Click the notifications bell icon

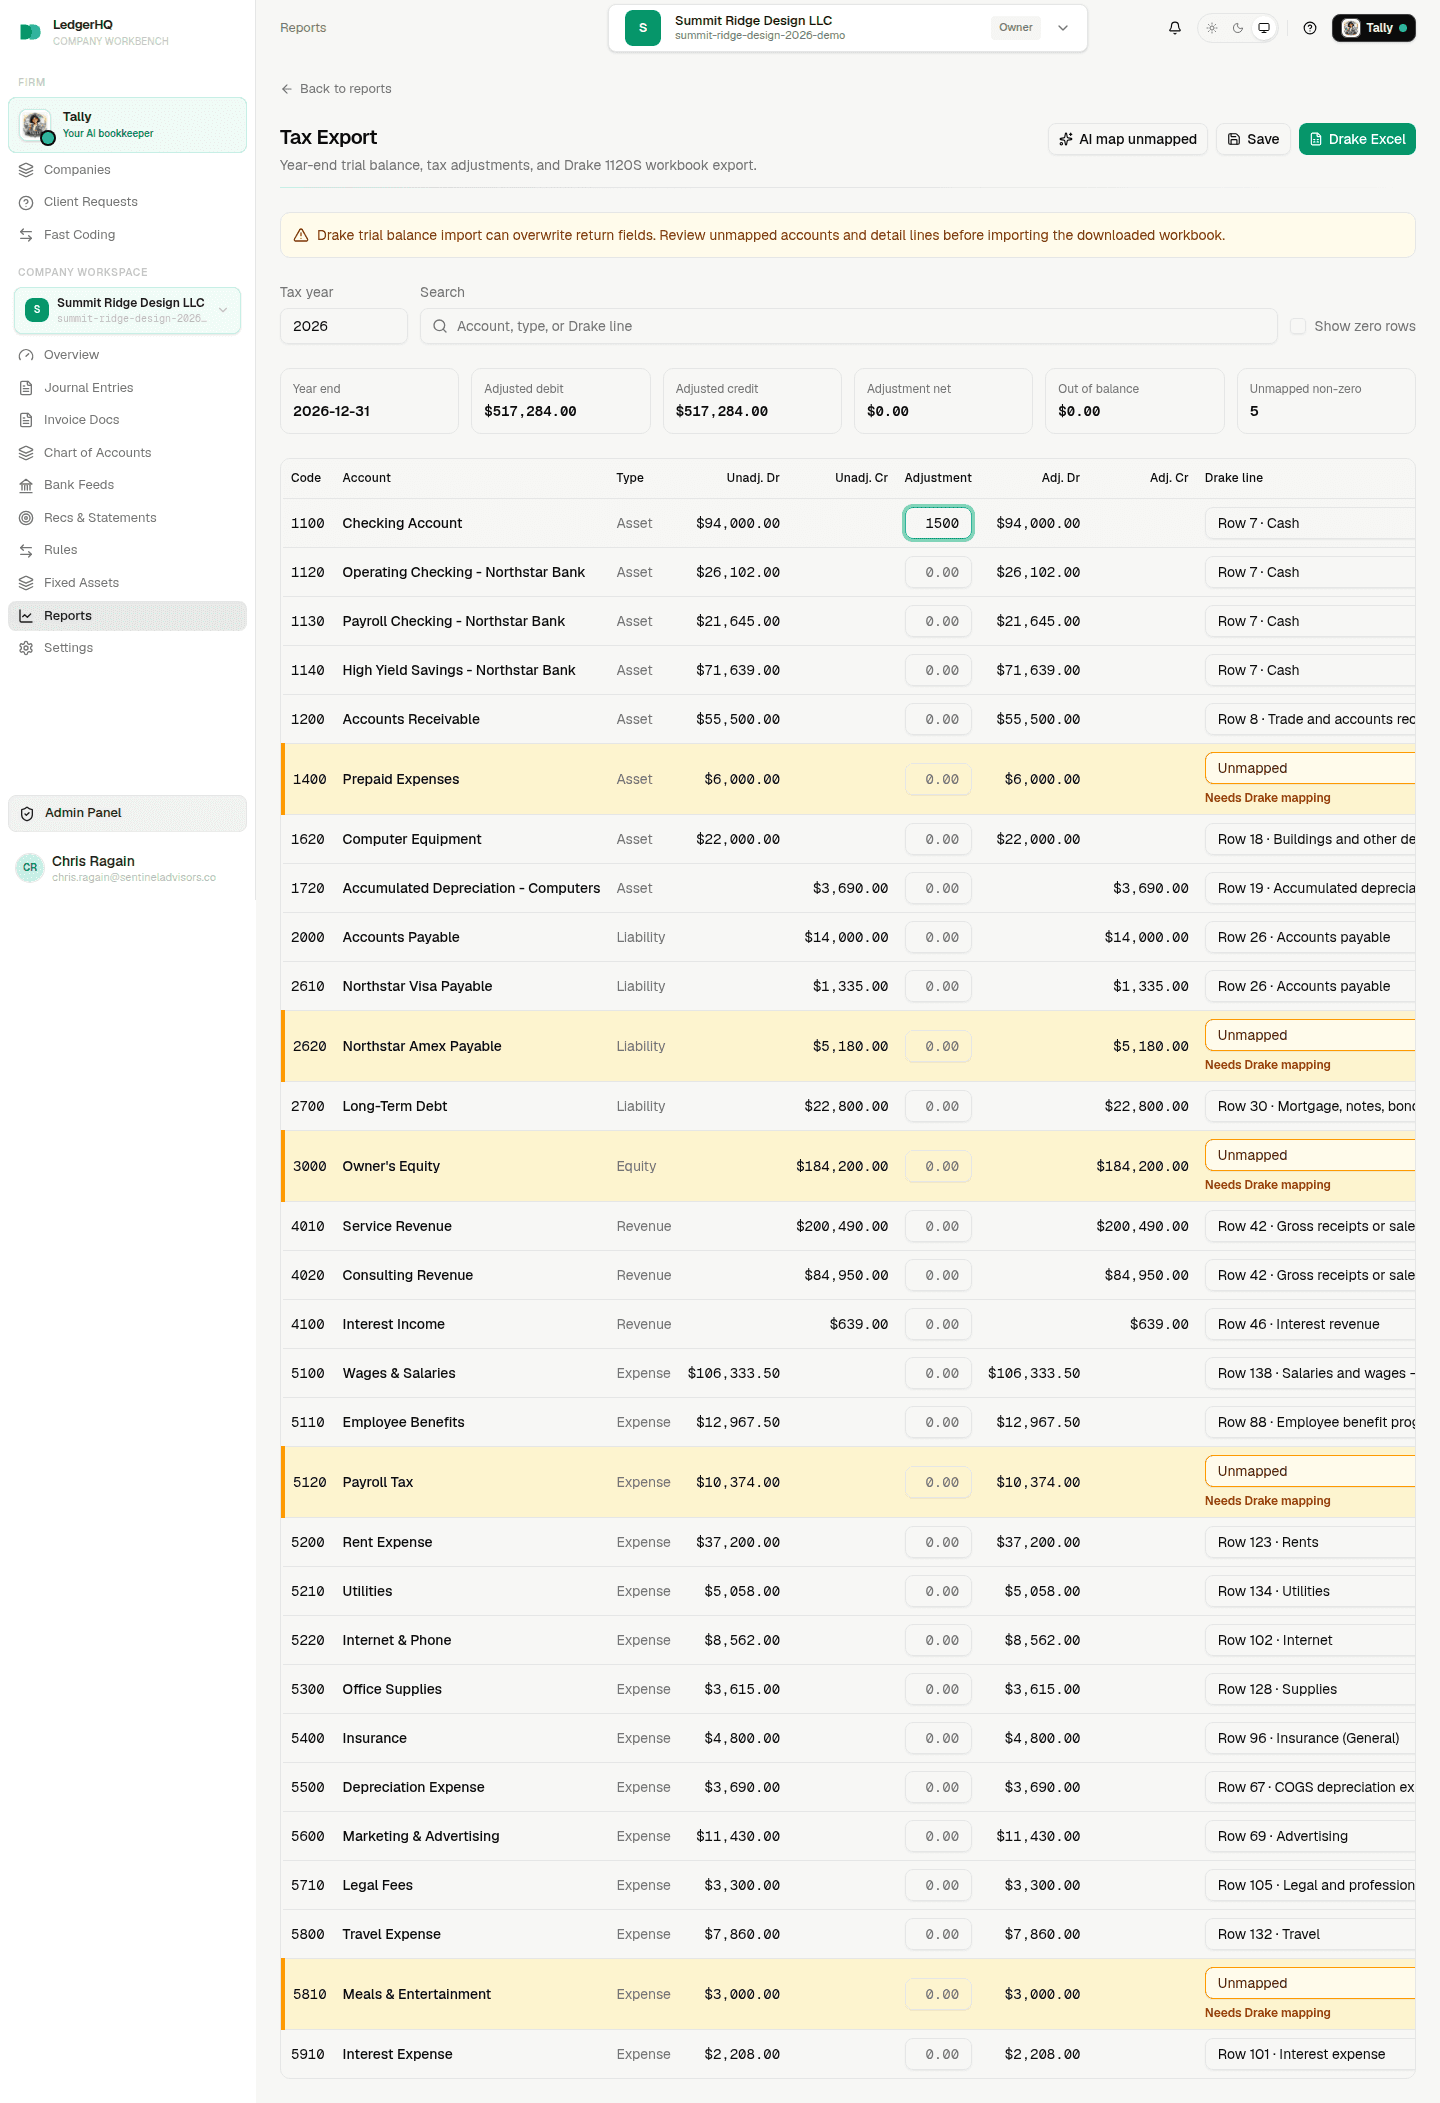pyautogui.click(x=1175, y=28)
